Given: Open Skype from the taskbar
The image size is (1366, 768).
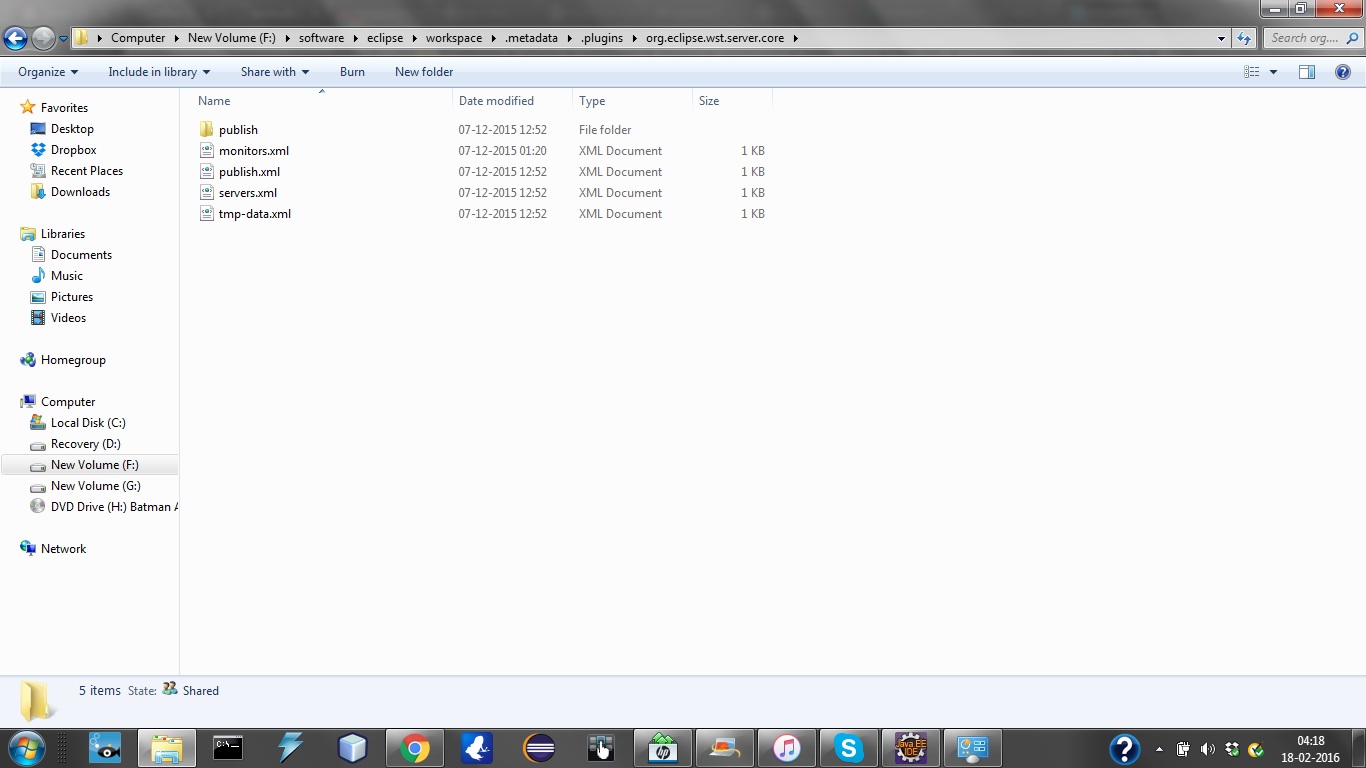Looking at the screenshot, I should (848, 748).
